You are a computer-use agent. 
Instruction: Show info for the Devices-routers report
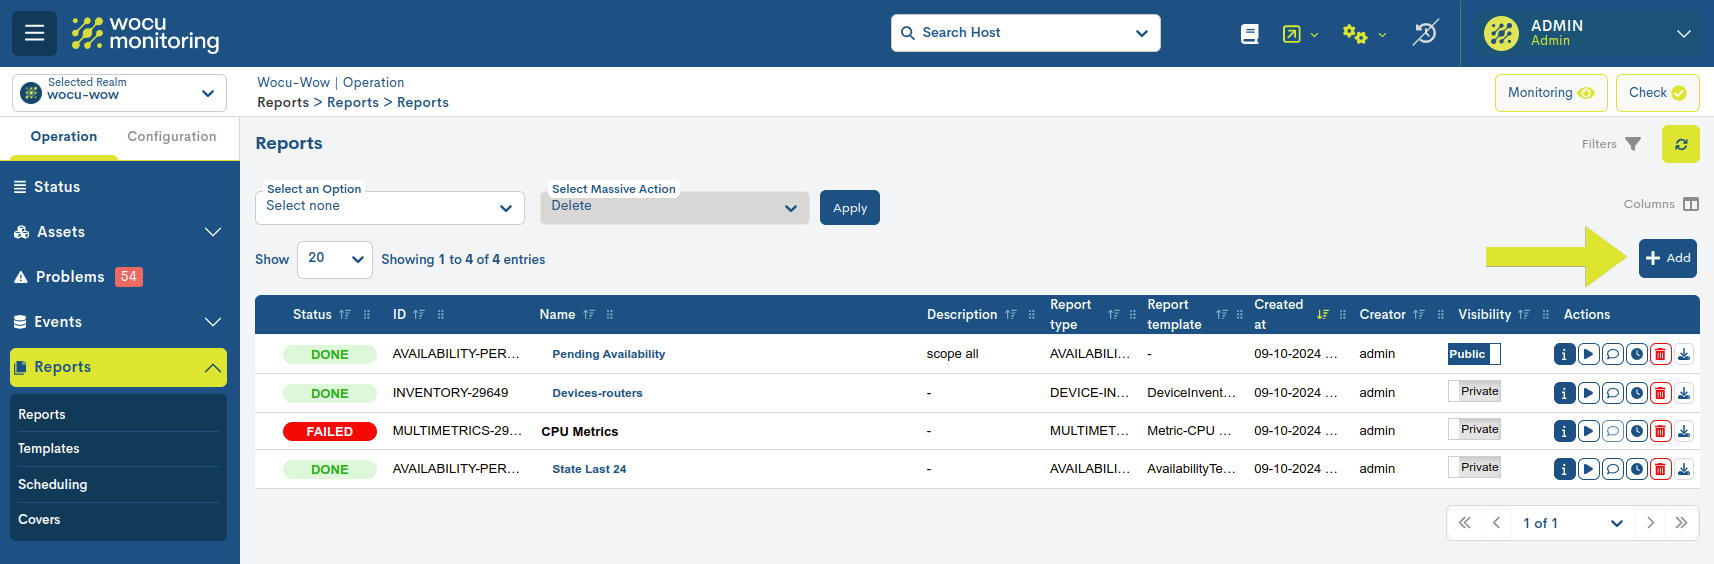pos(1564,393)
